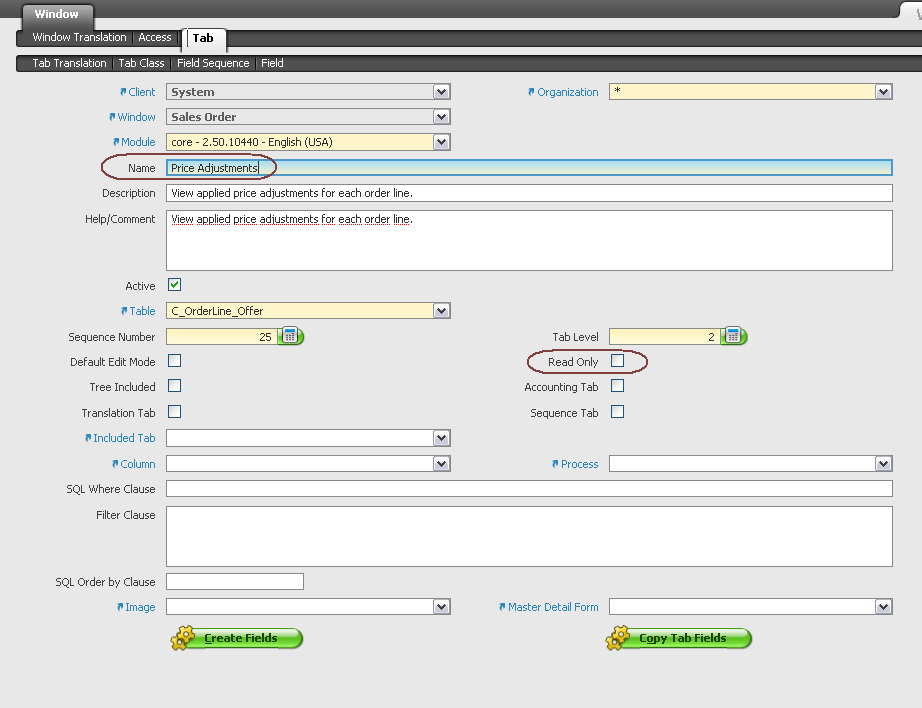Click the Organization link arrow icon
This screenshot has width=922, height=708.
click(531, 92)
